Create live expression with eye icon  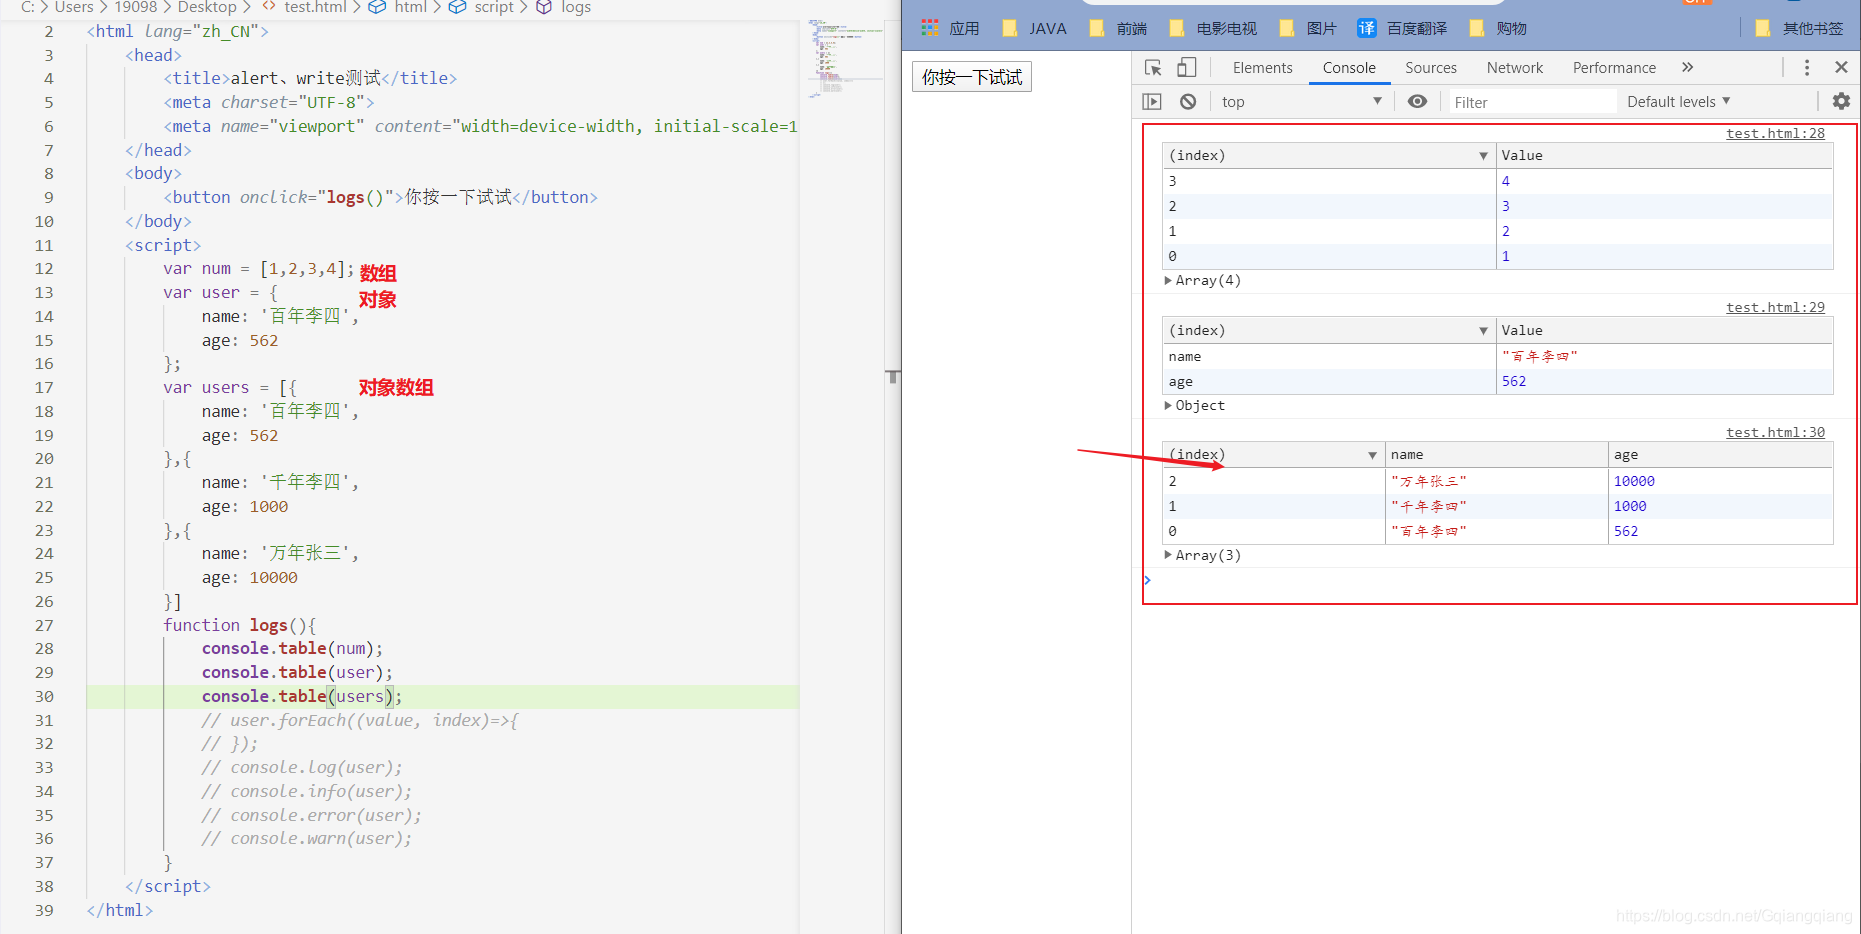pos(1417,101)
